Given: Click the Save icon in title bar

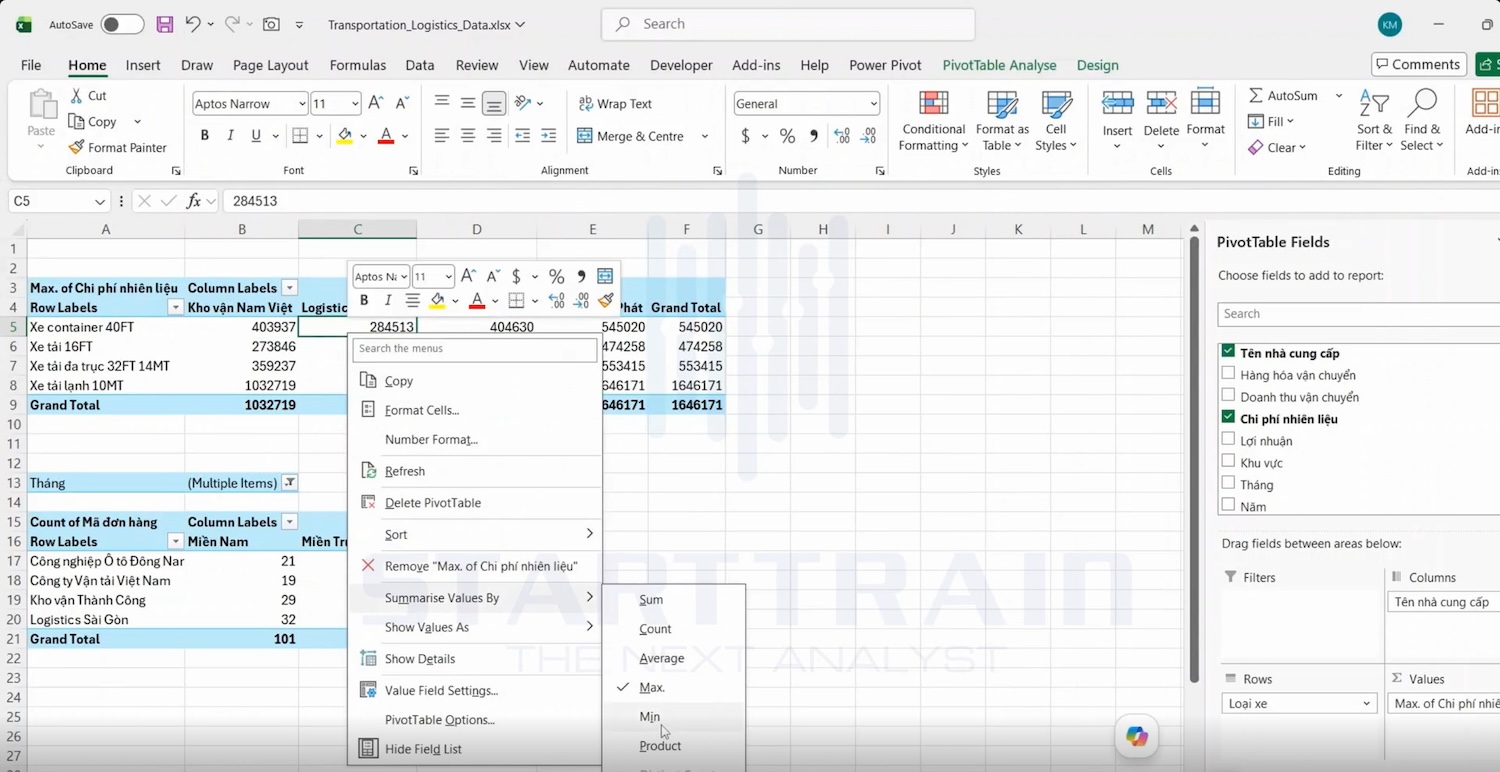Looking at the screenshot, I should (x=165, y=24).
